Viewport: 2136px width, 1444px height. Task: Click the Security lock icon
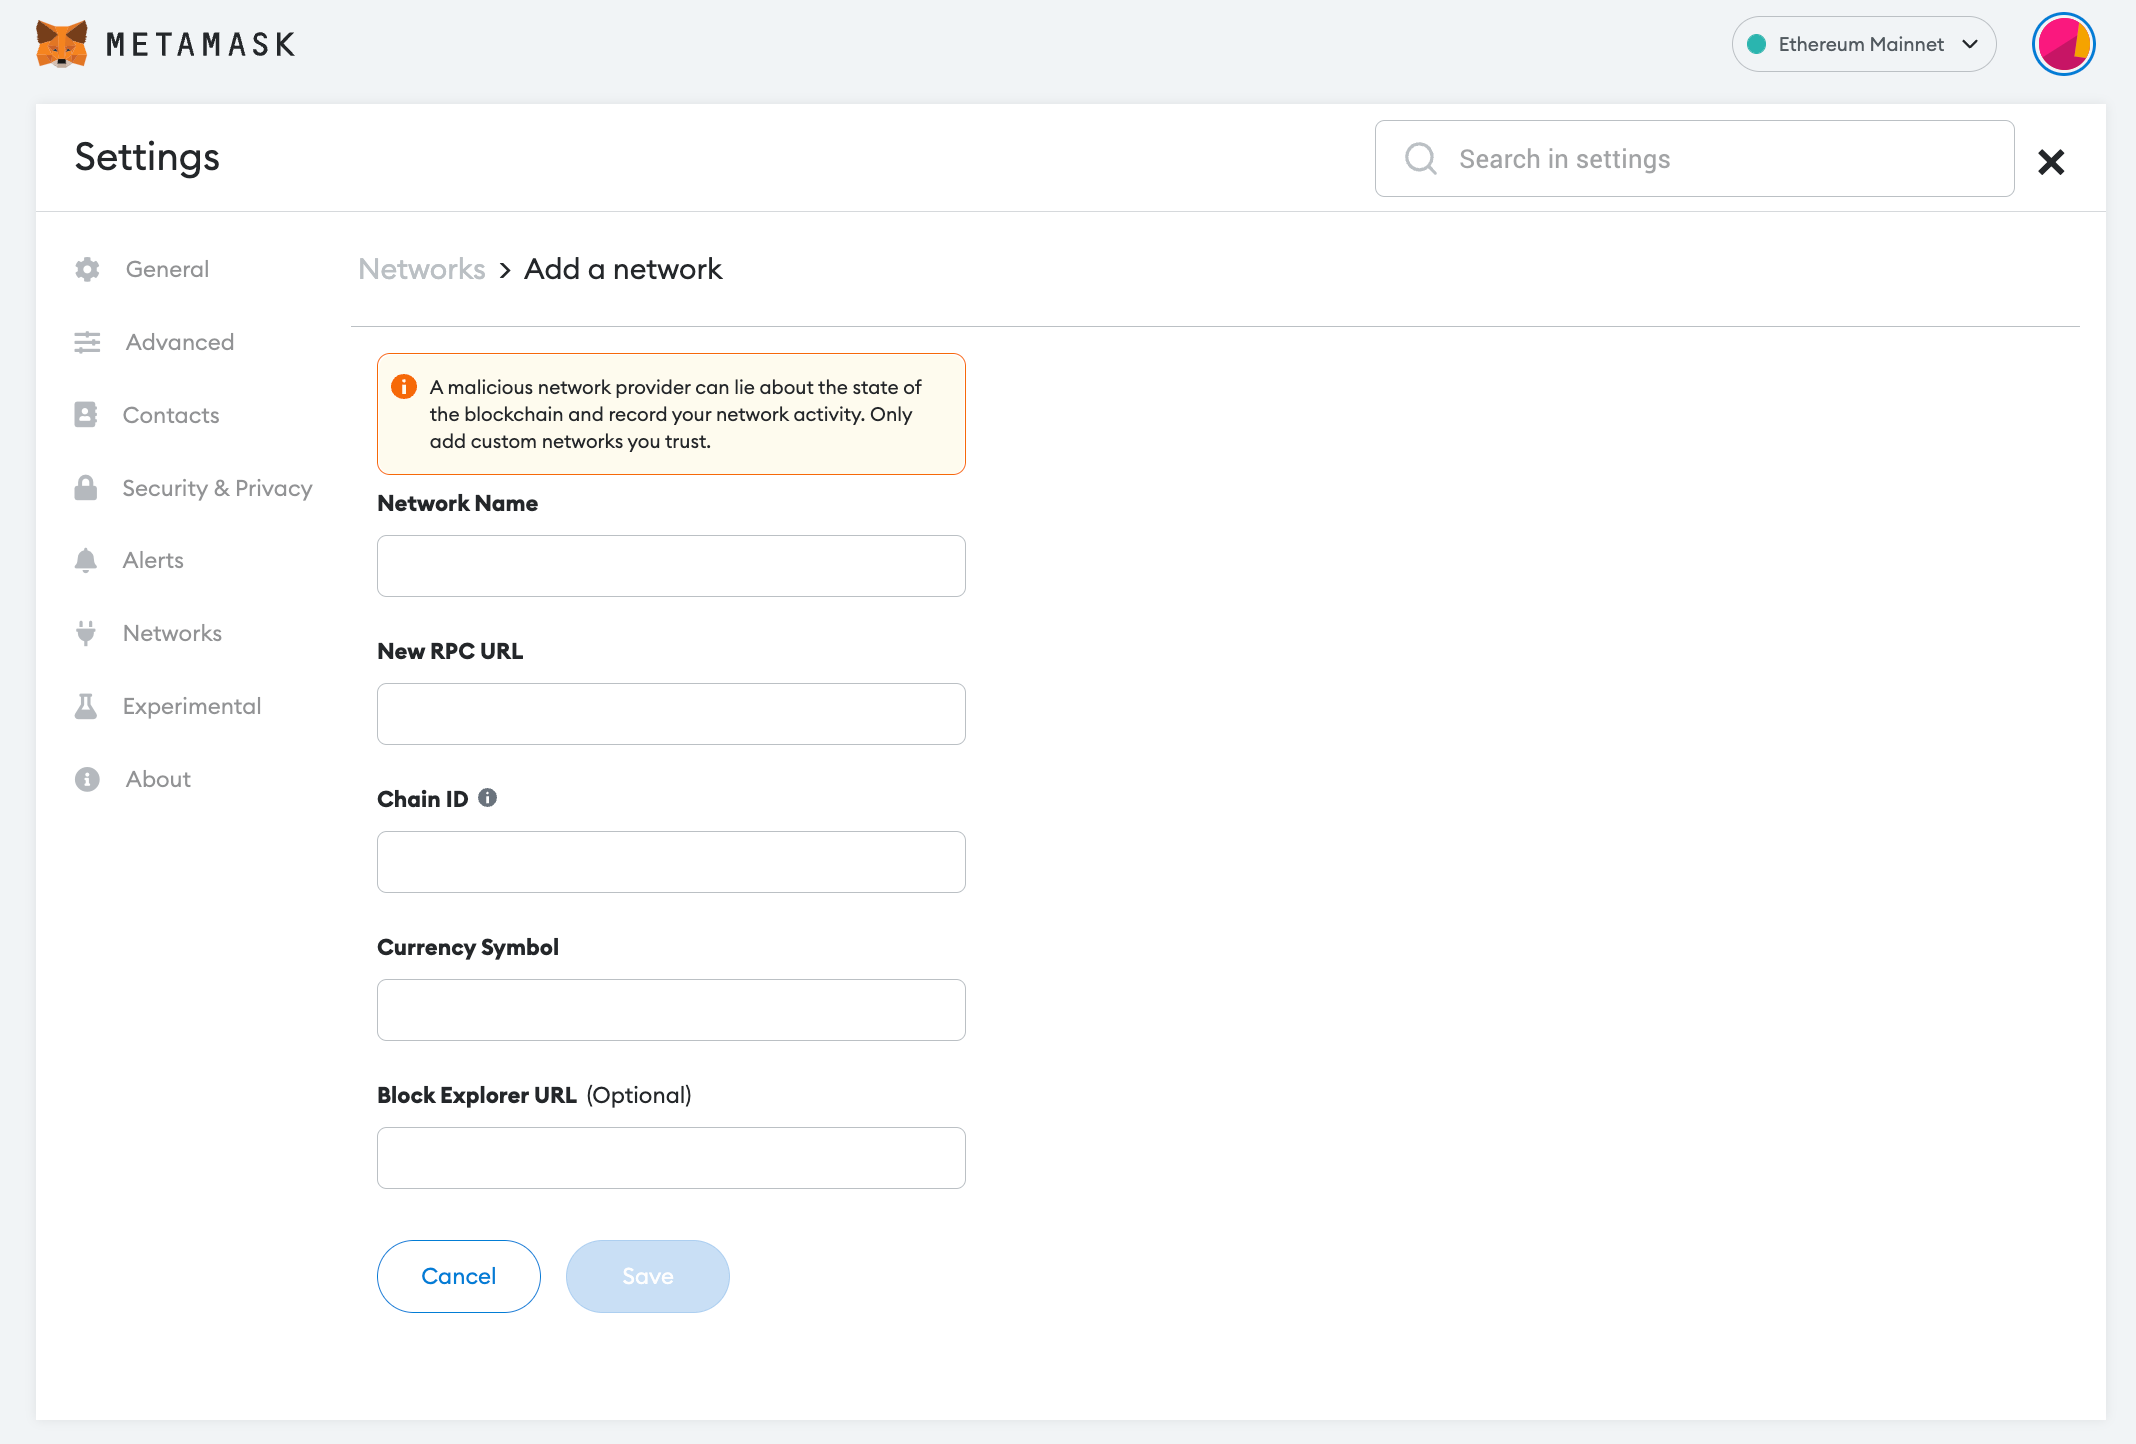coord(86,488)
